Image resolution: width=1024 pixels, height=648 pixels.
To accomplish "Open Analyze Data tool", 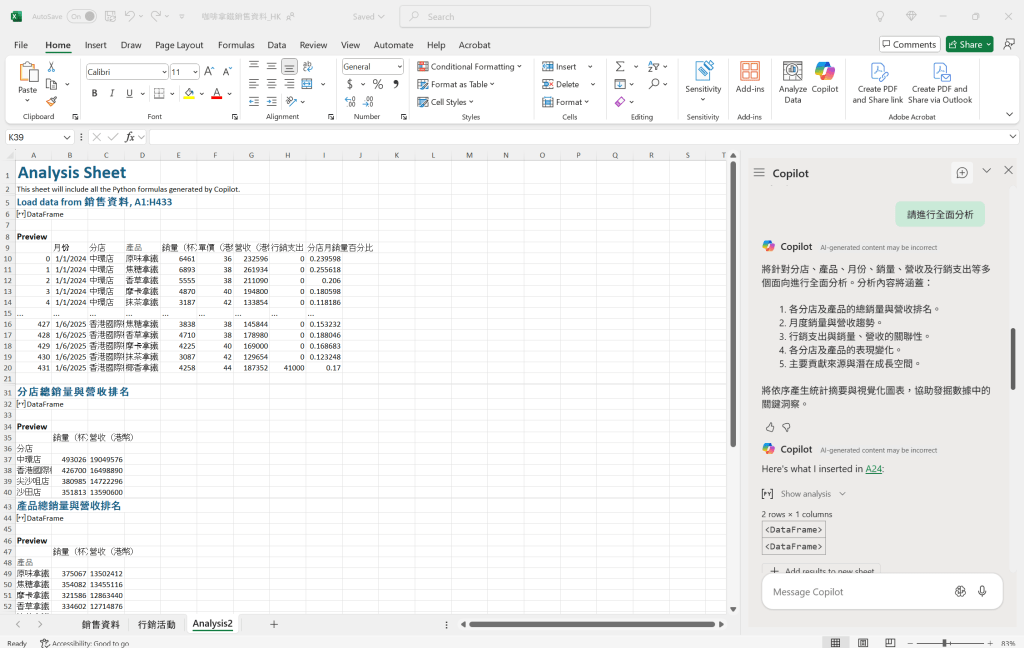I will coord(793,82).
